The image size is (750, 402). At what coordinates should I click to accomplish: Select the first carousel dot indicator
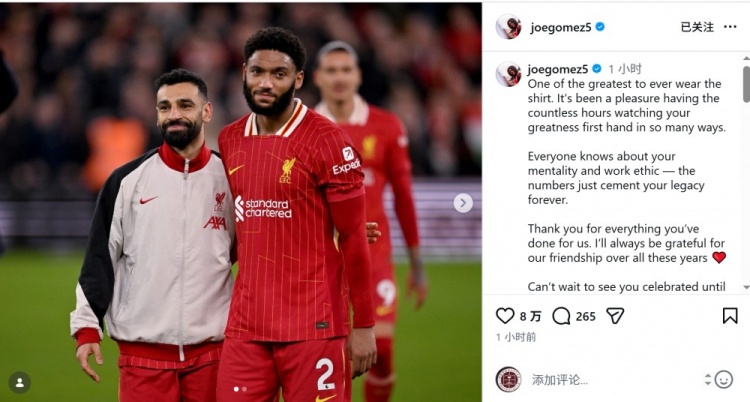tap(236, 389)
